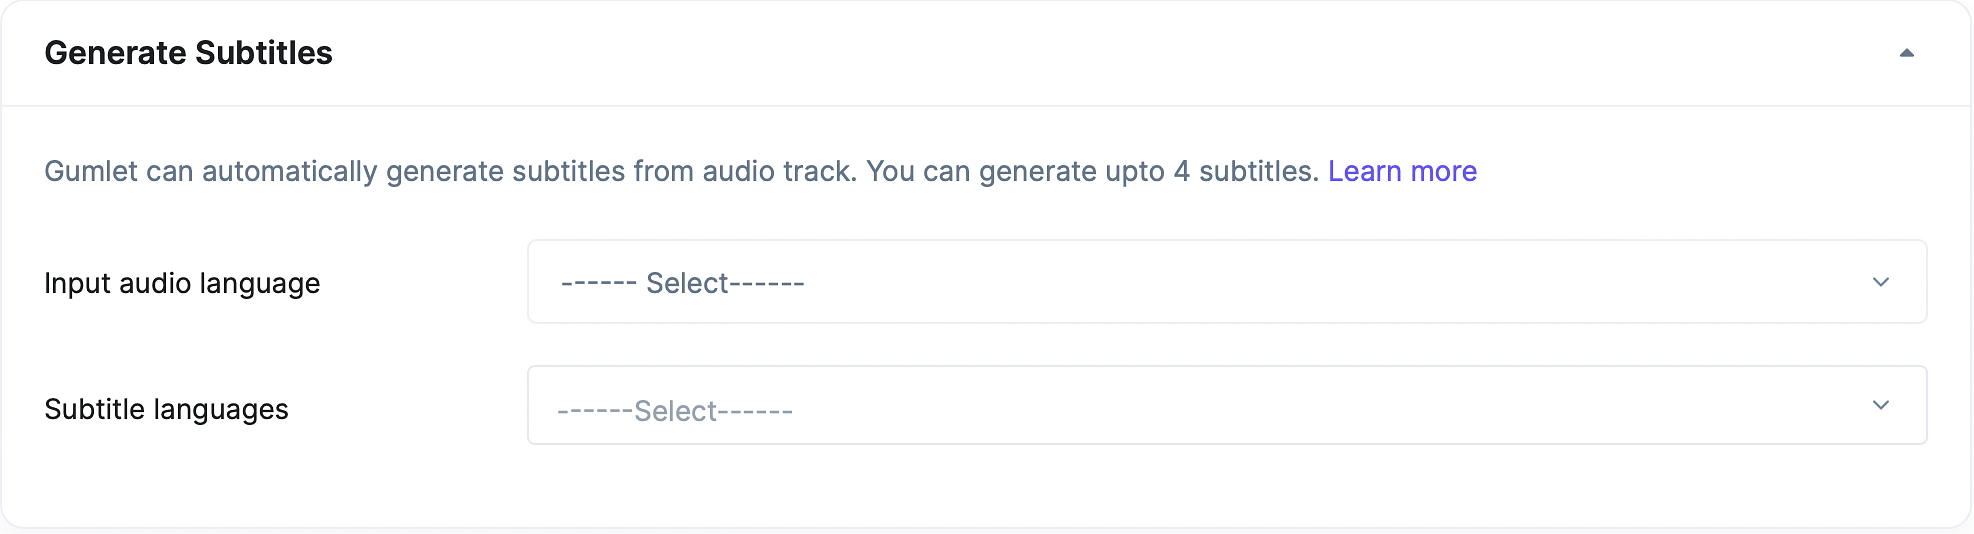This screenshot has width=1974, height=534.
Task: Click the Gumlet subtitles description text
Action: [x=682, y=171]
